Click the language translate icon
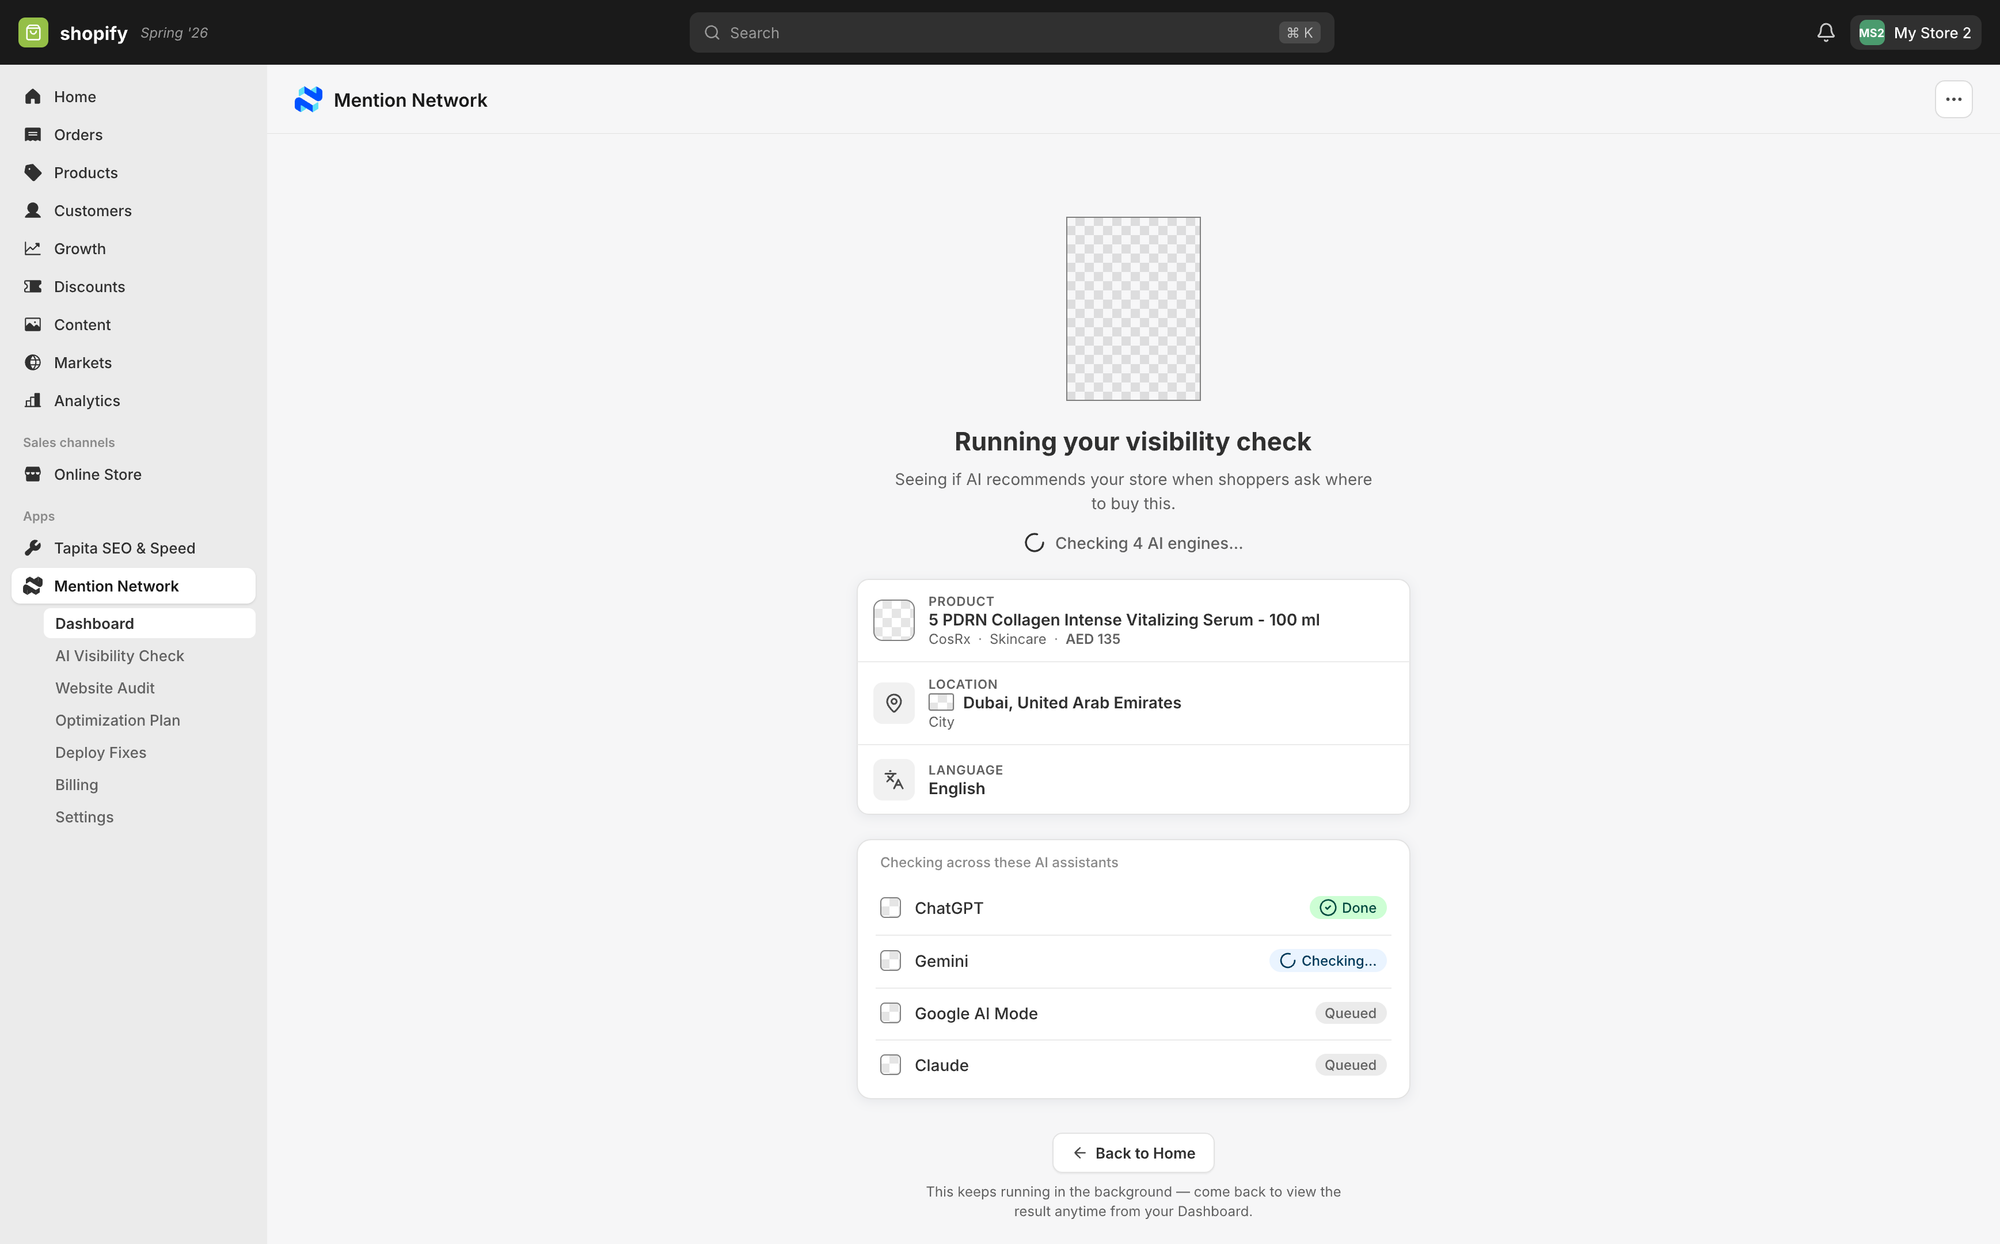Screen dimensions: 2000x1244 click(894, 780)
